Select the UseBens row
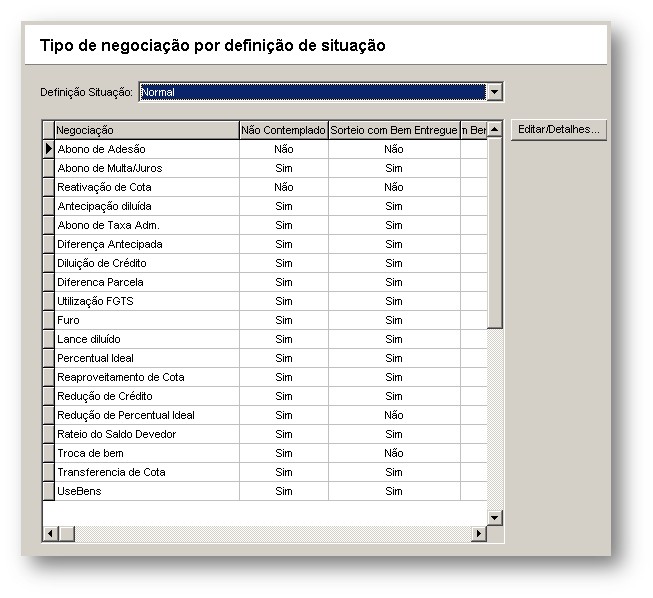 pos(265,491)
